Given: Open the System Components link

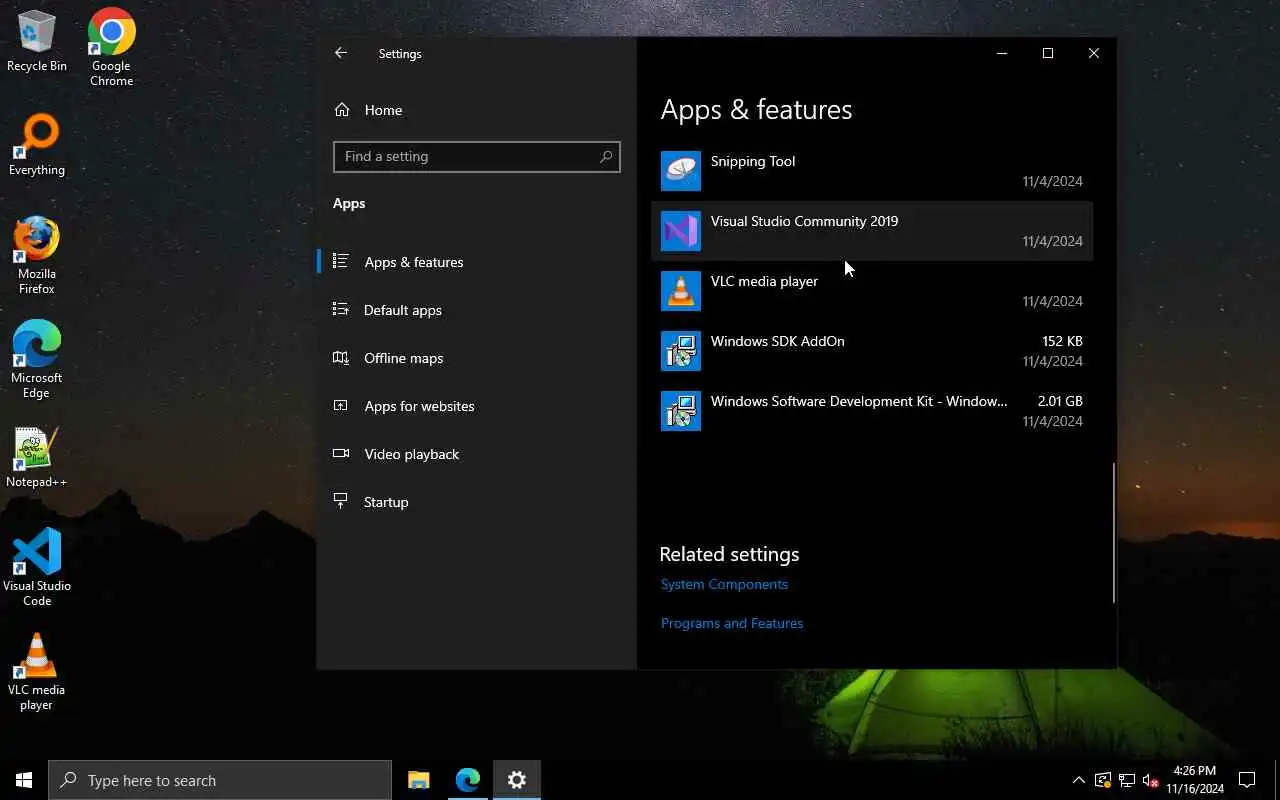Looking at the screenshot, I should 724,584.
